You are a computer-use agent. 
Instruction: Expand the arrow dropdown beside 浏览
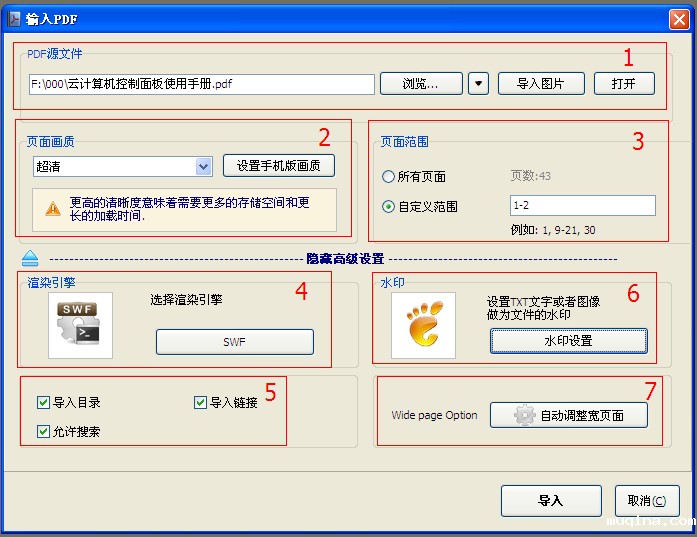pyautogui.click(x=478, y=84)
